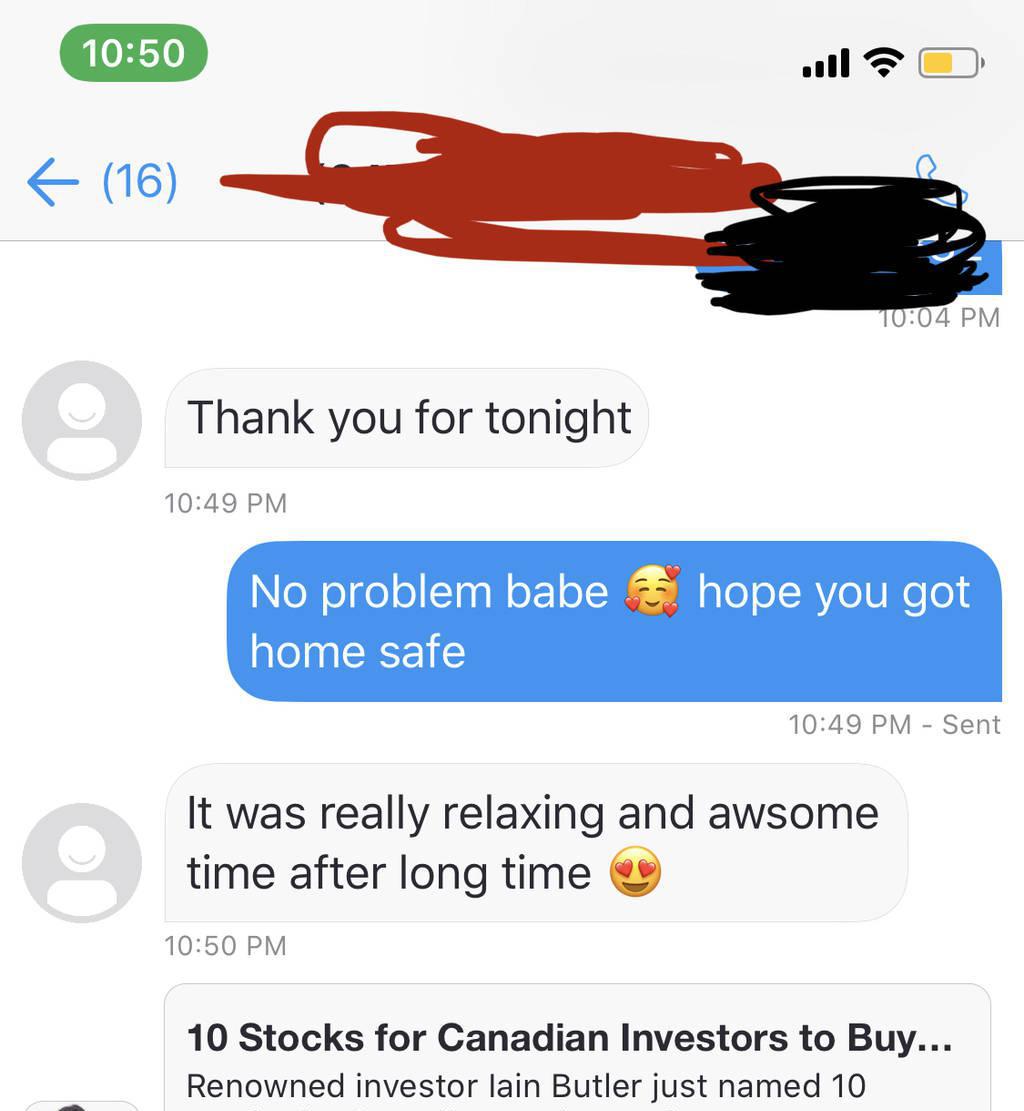The width and height of the screenshot is (1024, 1111).
Task: Select the "It was really relaxing" bubble
Action: (x=536, y=842)
